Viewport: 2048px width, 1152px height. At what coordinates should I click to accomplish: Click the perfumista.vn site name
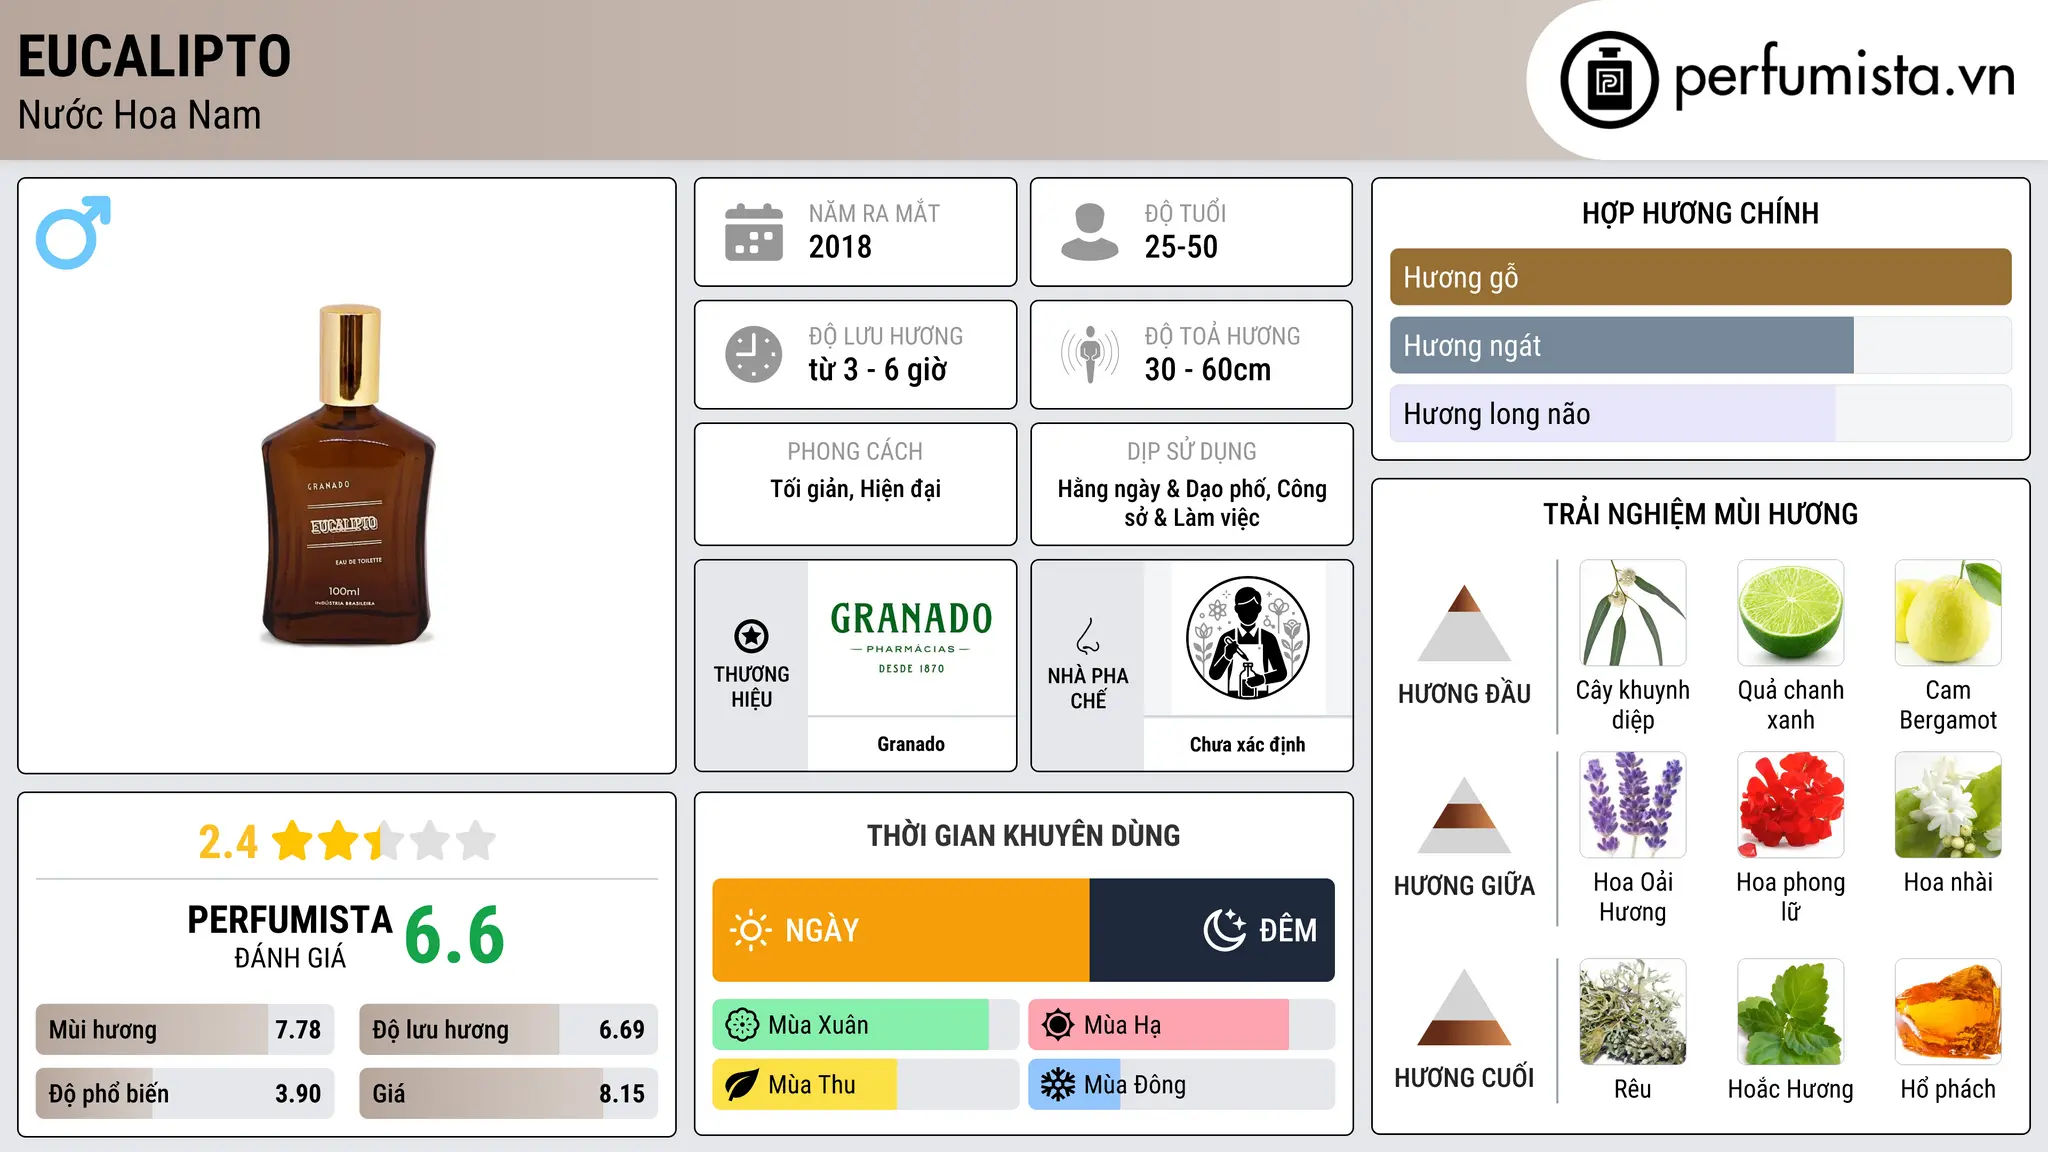click(1844, 76)
